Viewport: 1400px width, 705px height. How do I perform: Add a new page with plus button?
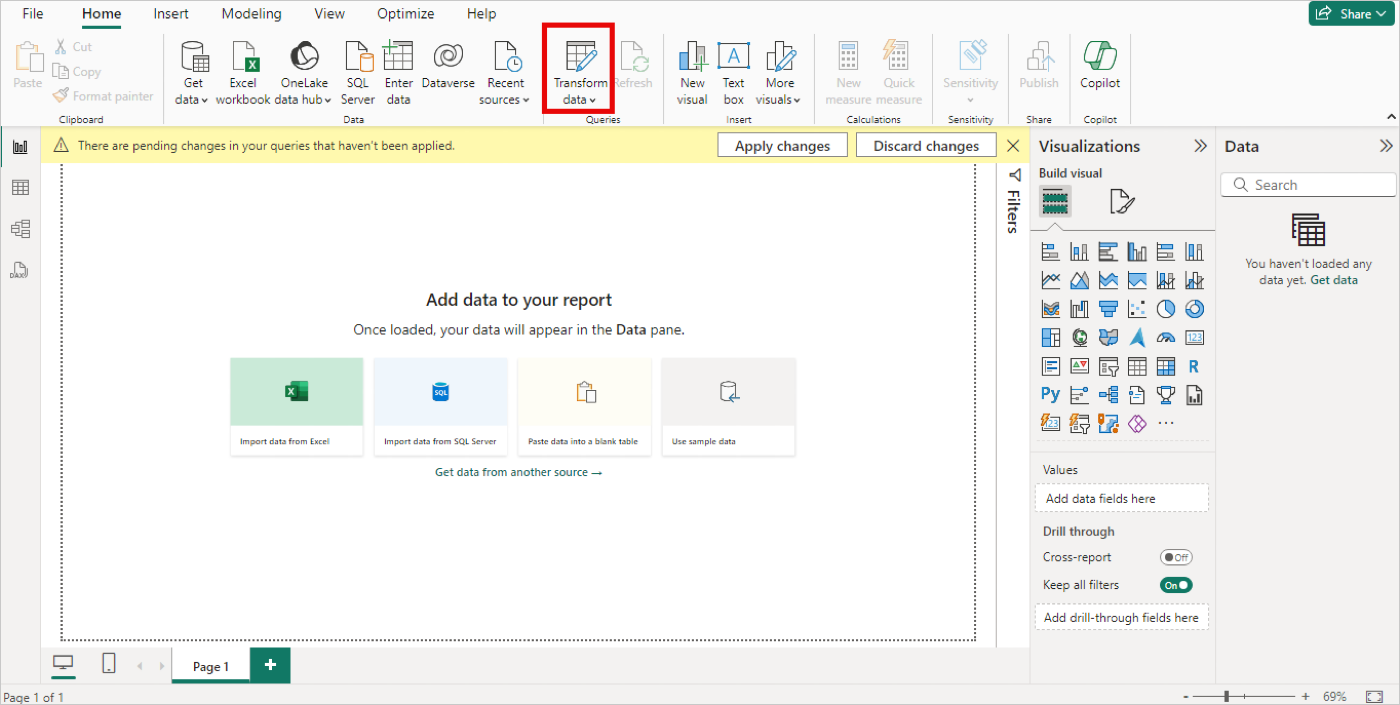click(x=270, y=665)
